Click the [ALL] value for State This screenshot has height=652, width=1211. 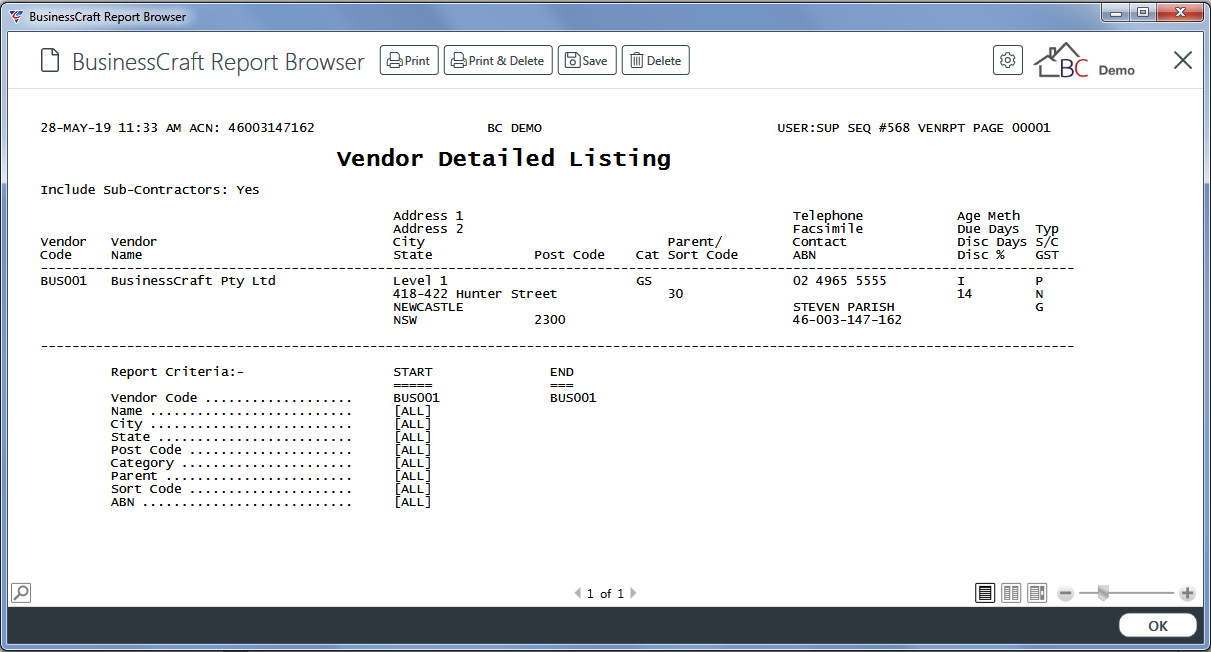coord(413,437)
